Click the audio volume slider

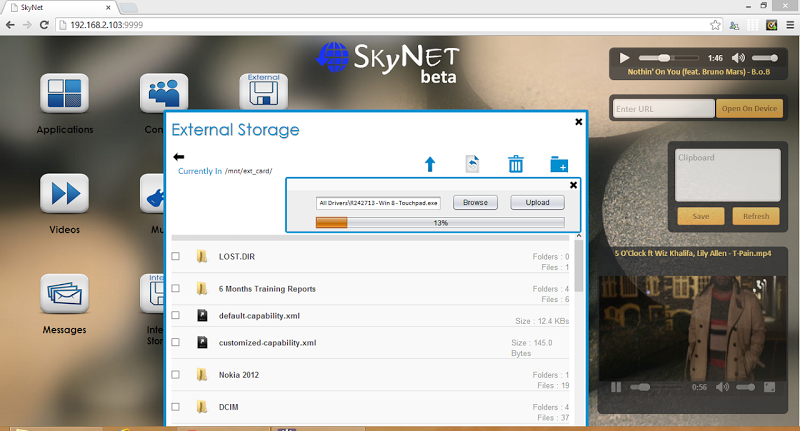pyautogui.click(x=764, y=58)
